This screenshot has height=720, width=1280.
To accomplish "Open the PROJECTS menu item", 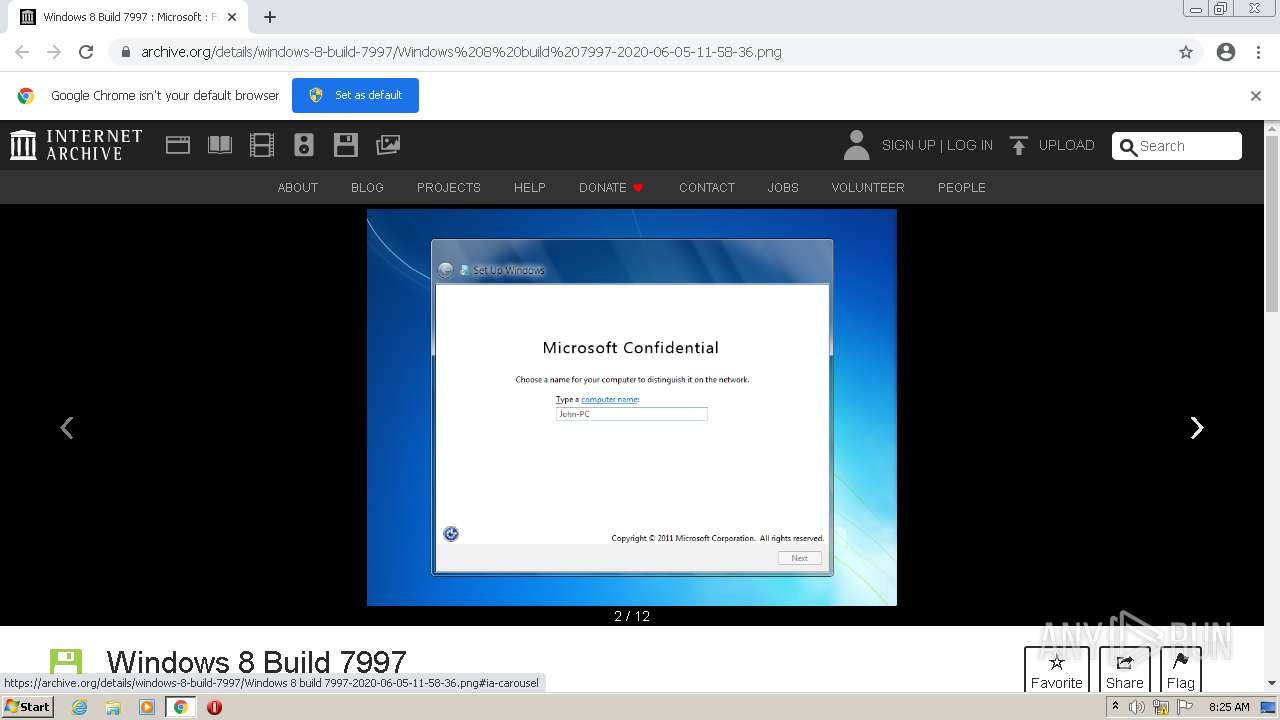I will pos(449,187).
